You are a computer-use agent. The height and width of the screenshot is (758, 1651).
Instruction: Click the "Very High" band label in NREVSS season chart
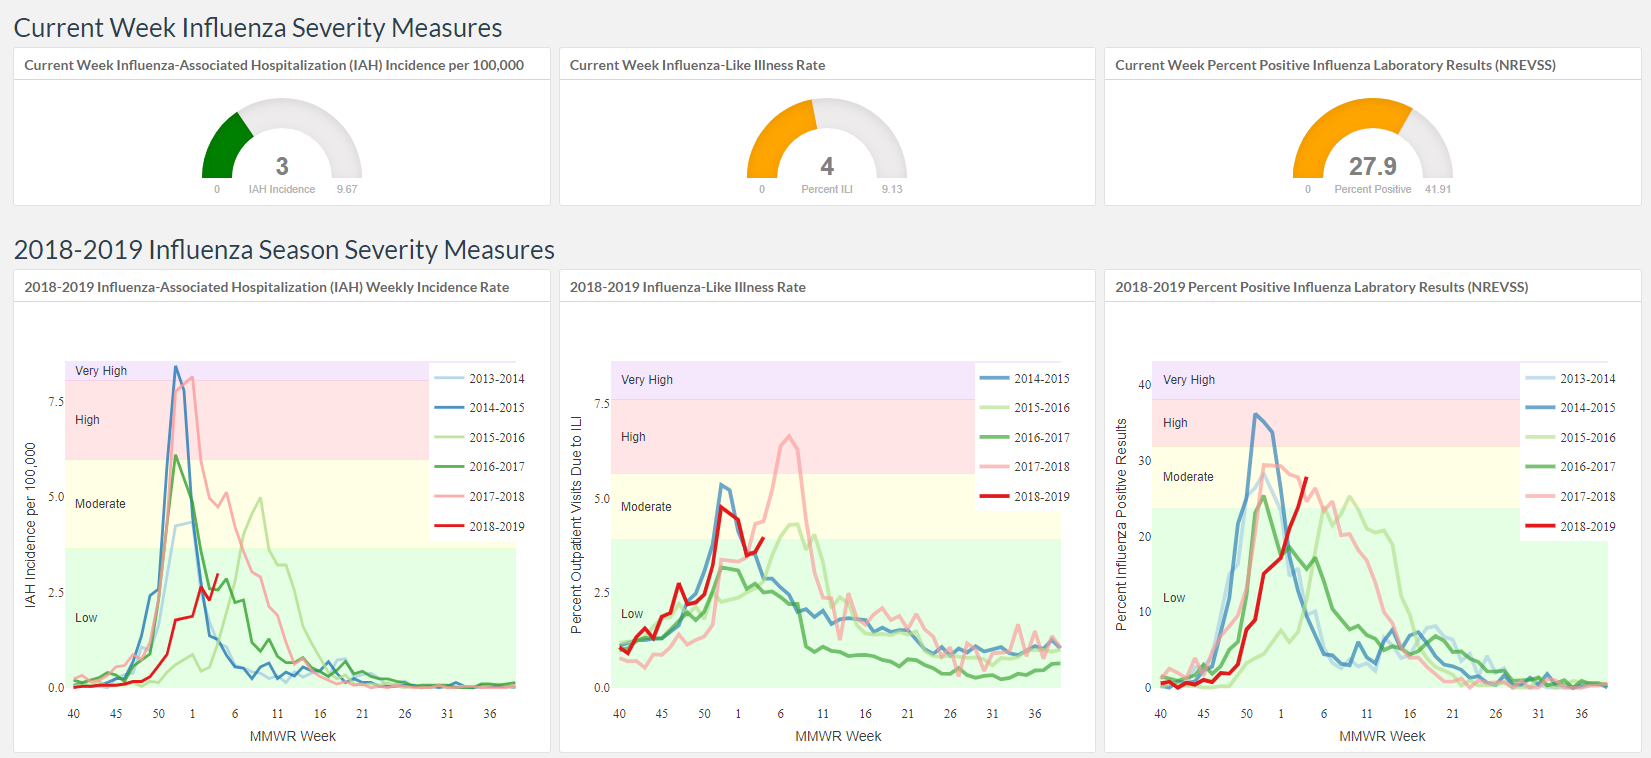(x=1189, y=380)
